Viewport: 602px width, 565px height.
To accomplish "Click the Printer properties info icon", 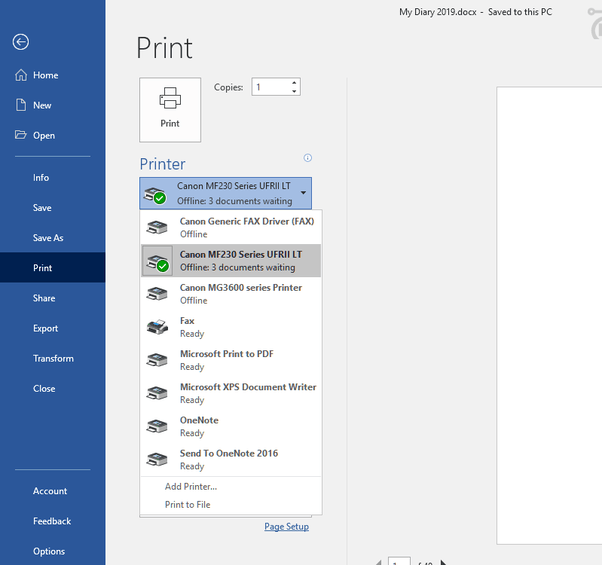I will pos(308,158).
